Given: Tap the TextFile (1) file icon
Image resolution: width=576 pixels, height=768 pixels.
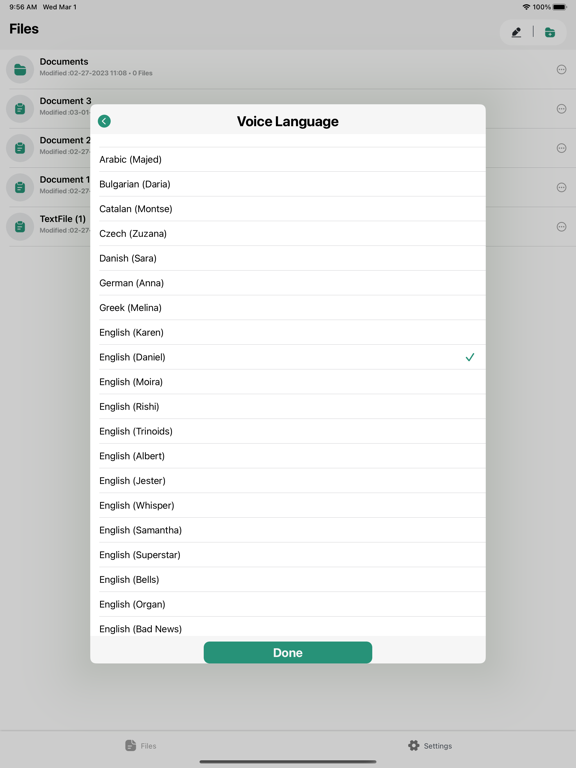Looking at the screenshot, I should tap(20, 226).
